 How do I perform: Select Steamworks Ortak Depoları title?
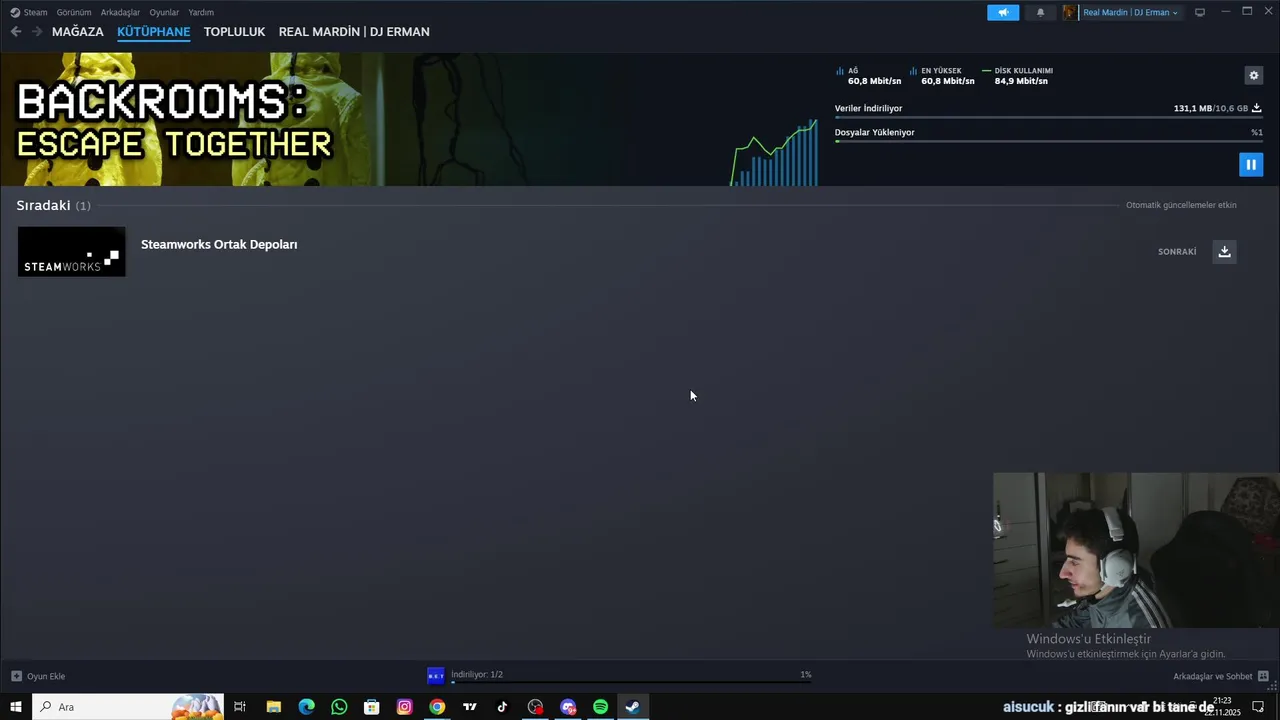[219, 244]
